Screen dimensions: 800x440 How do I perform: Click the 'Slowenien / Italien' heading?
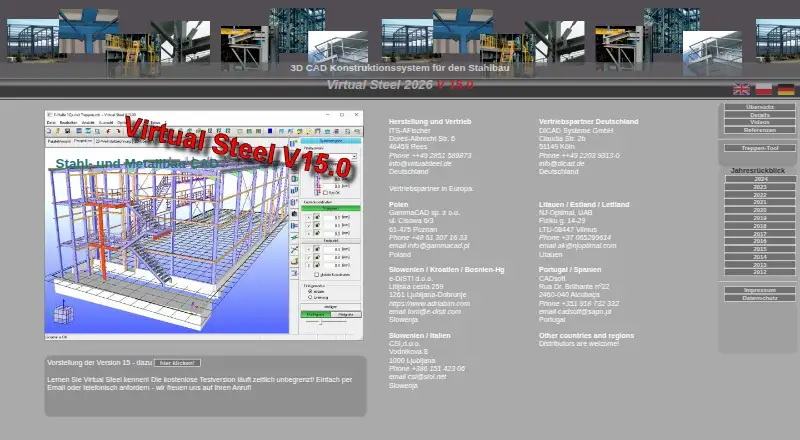coord(419,335)
